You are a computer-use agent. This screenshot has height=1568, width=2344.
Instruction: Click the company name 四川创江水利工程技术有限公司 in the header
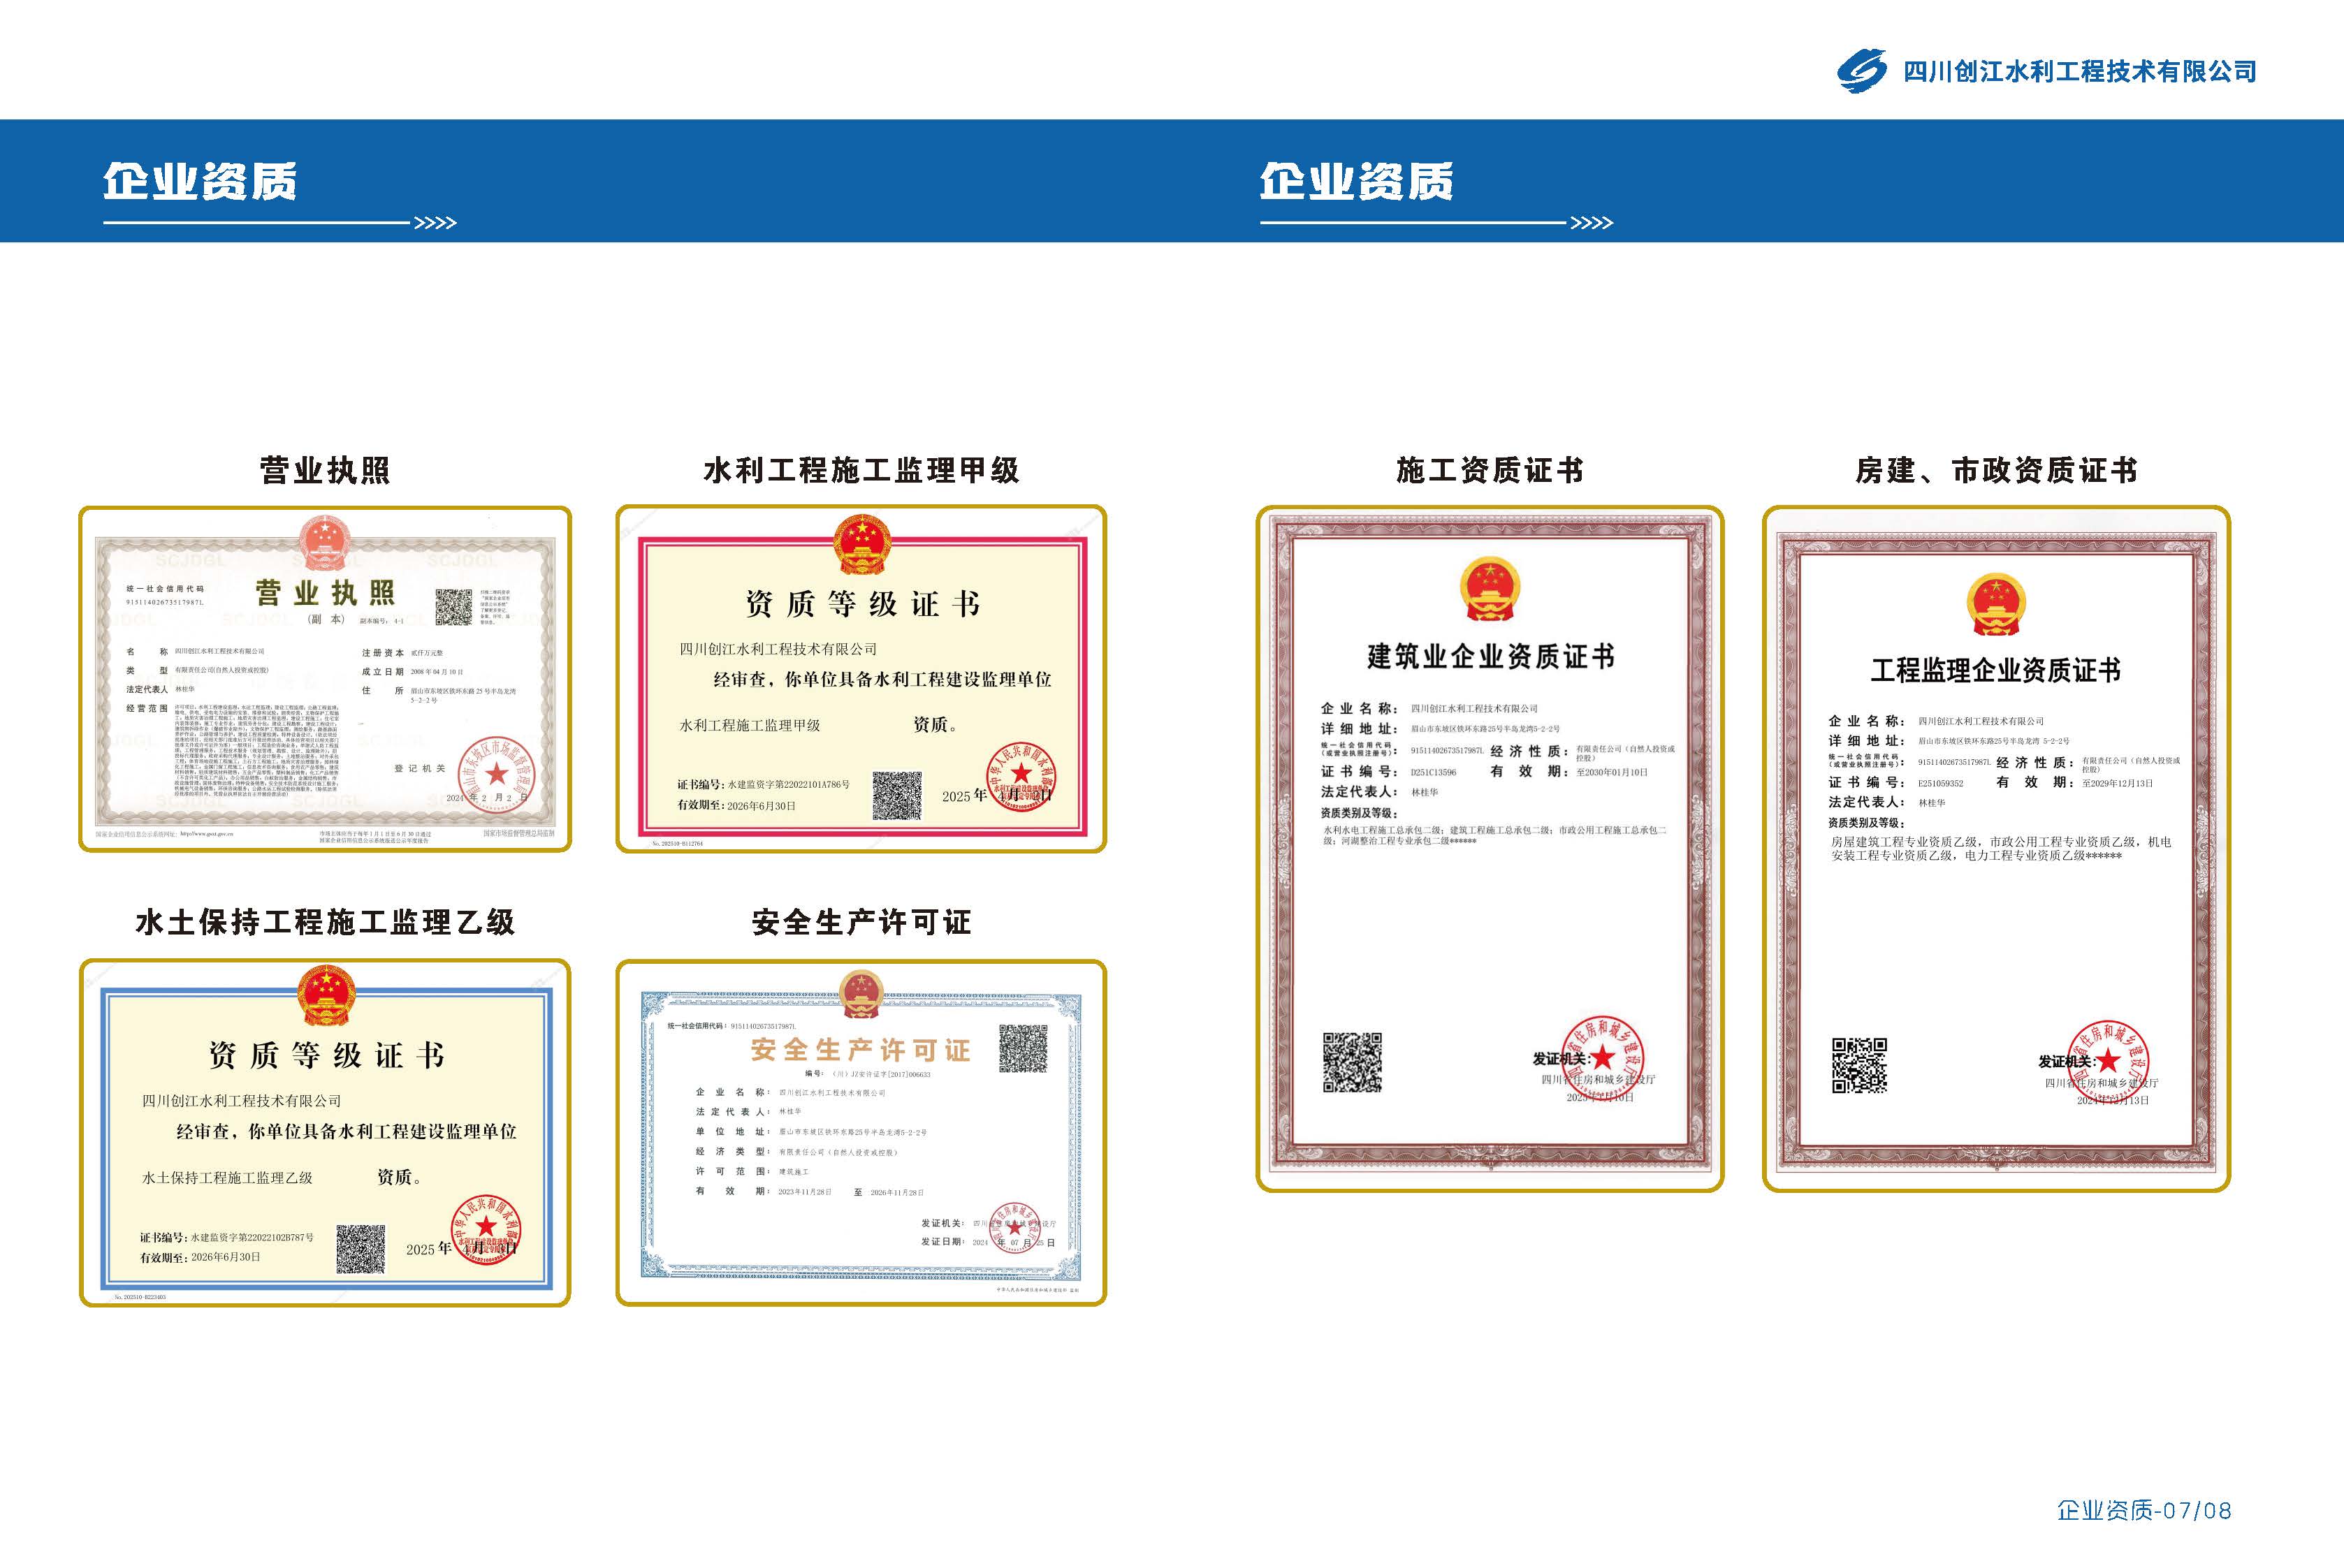pyautogui.click(x=2080, y=72)
